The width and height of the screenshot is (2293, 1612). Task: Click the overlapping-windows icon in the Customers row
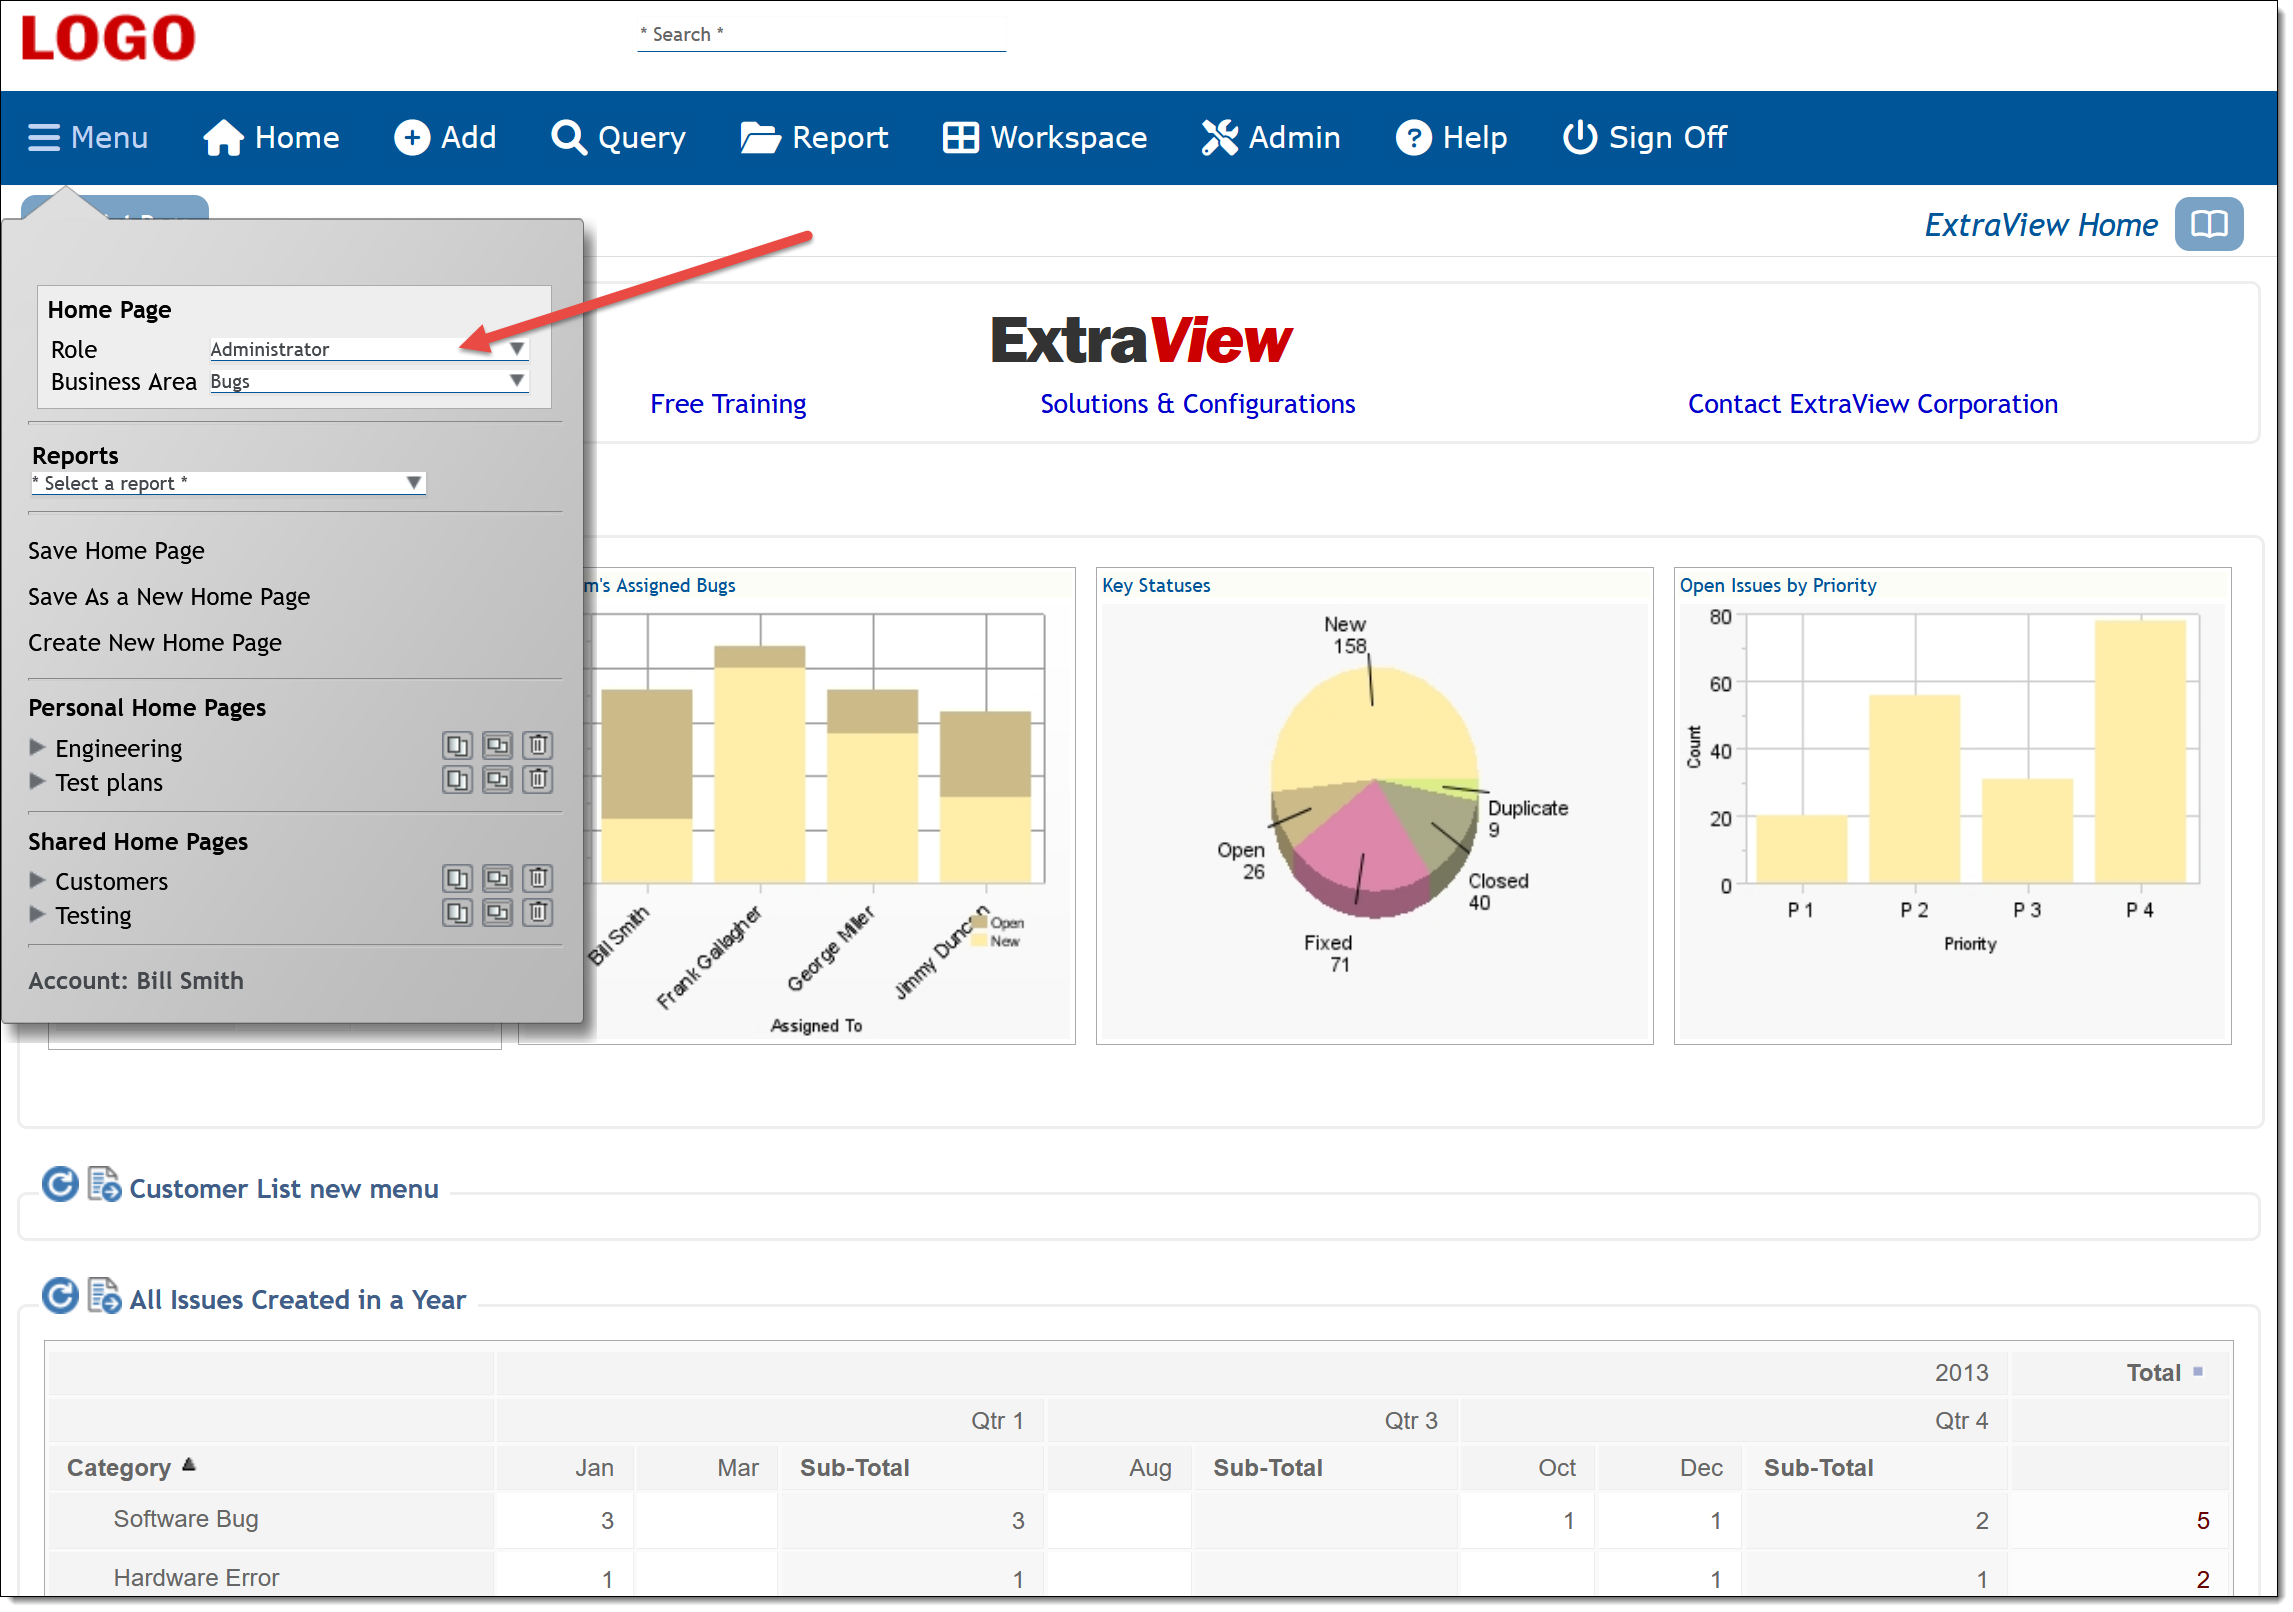pos(497,879)
